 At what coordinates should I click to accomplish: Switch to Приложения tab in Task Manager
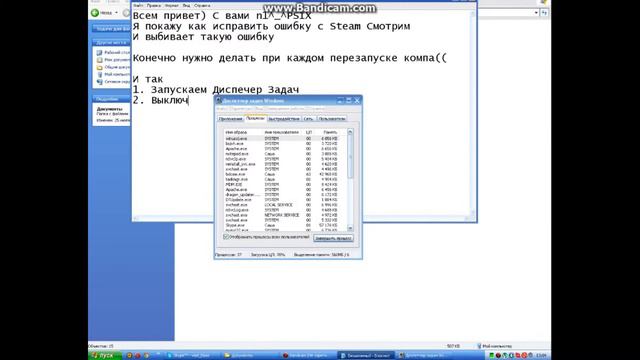point(231,119)
